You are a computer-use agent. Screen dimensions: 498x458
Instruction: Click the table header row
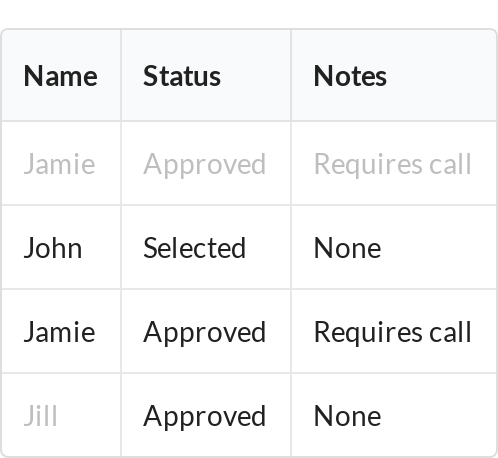pyautogui.click(x=249, y=75)
